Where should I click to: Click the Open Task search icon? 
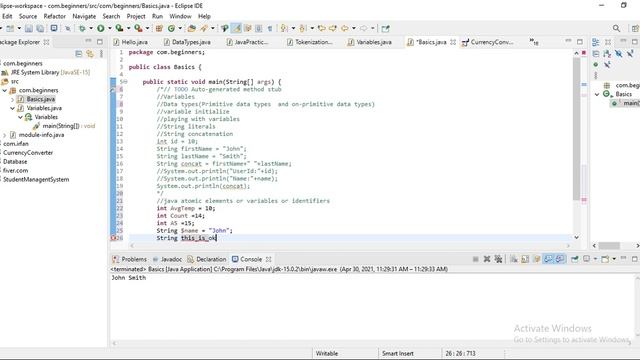click(204, 29)
